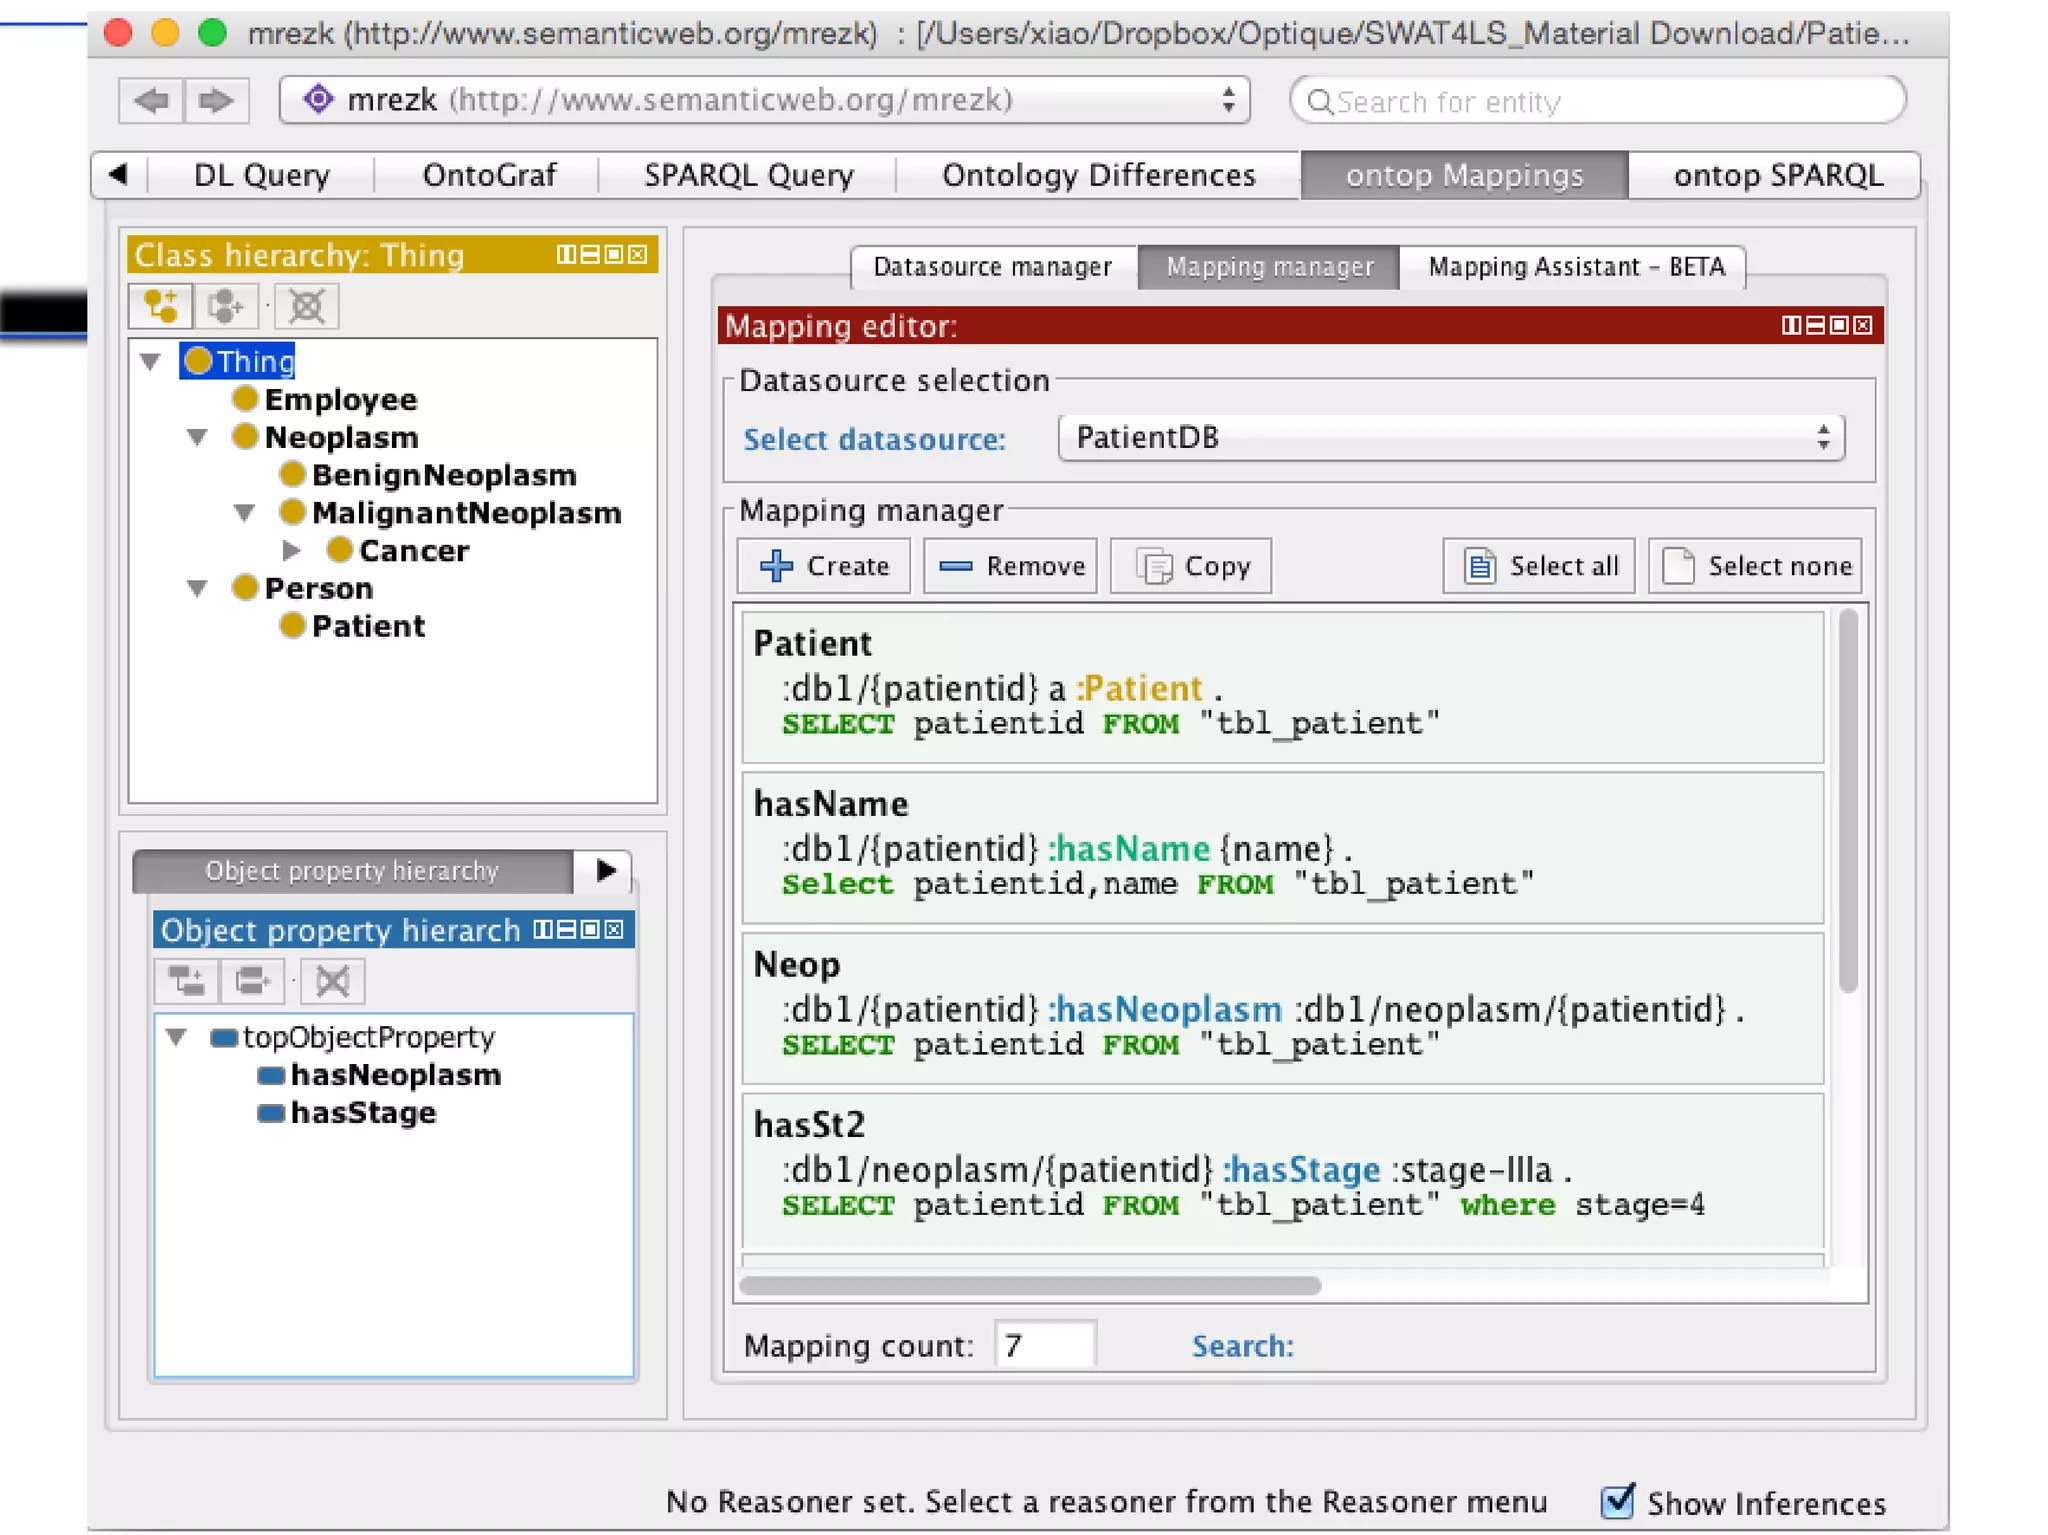Click delete object property icon

coord(332,981)
